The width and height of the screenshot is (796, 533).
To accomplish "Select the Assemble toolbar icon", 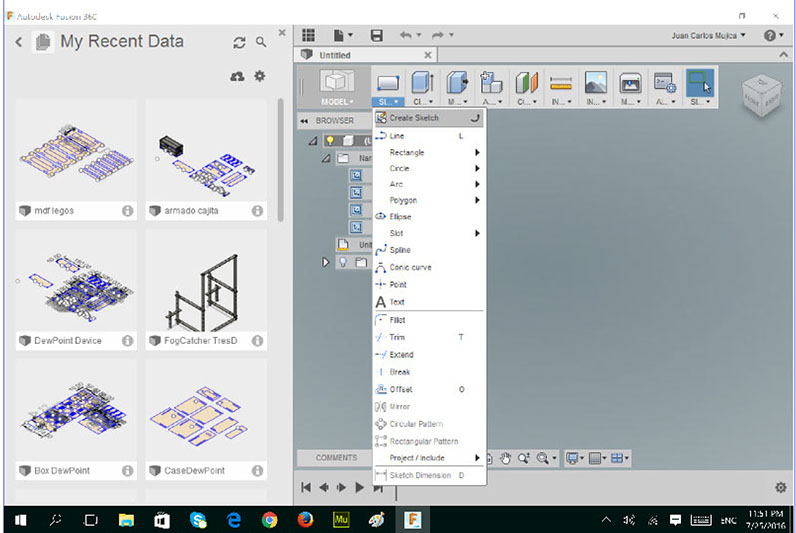I will pos(491,82).
